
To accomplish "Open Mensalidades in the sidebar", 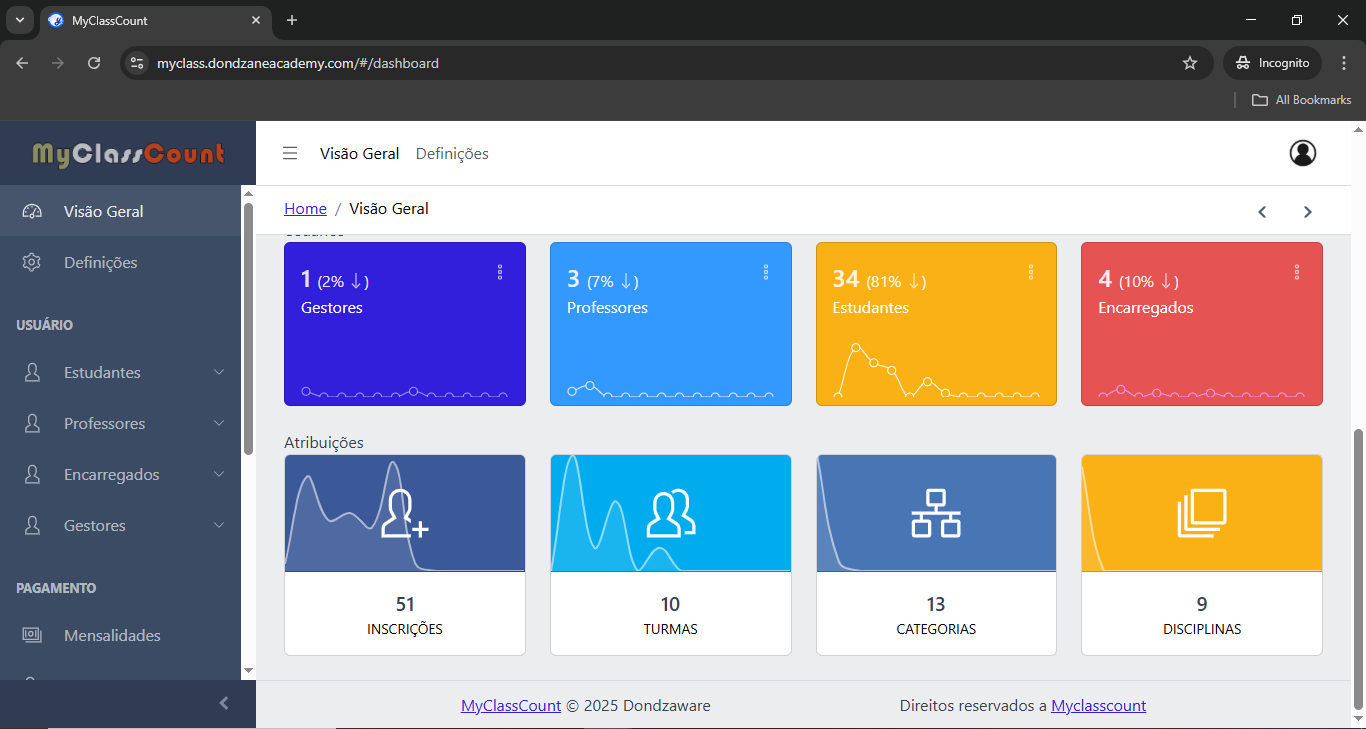I will point(111,635).
